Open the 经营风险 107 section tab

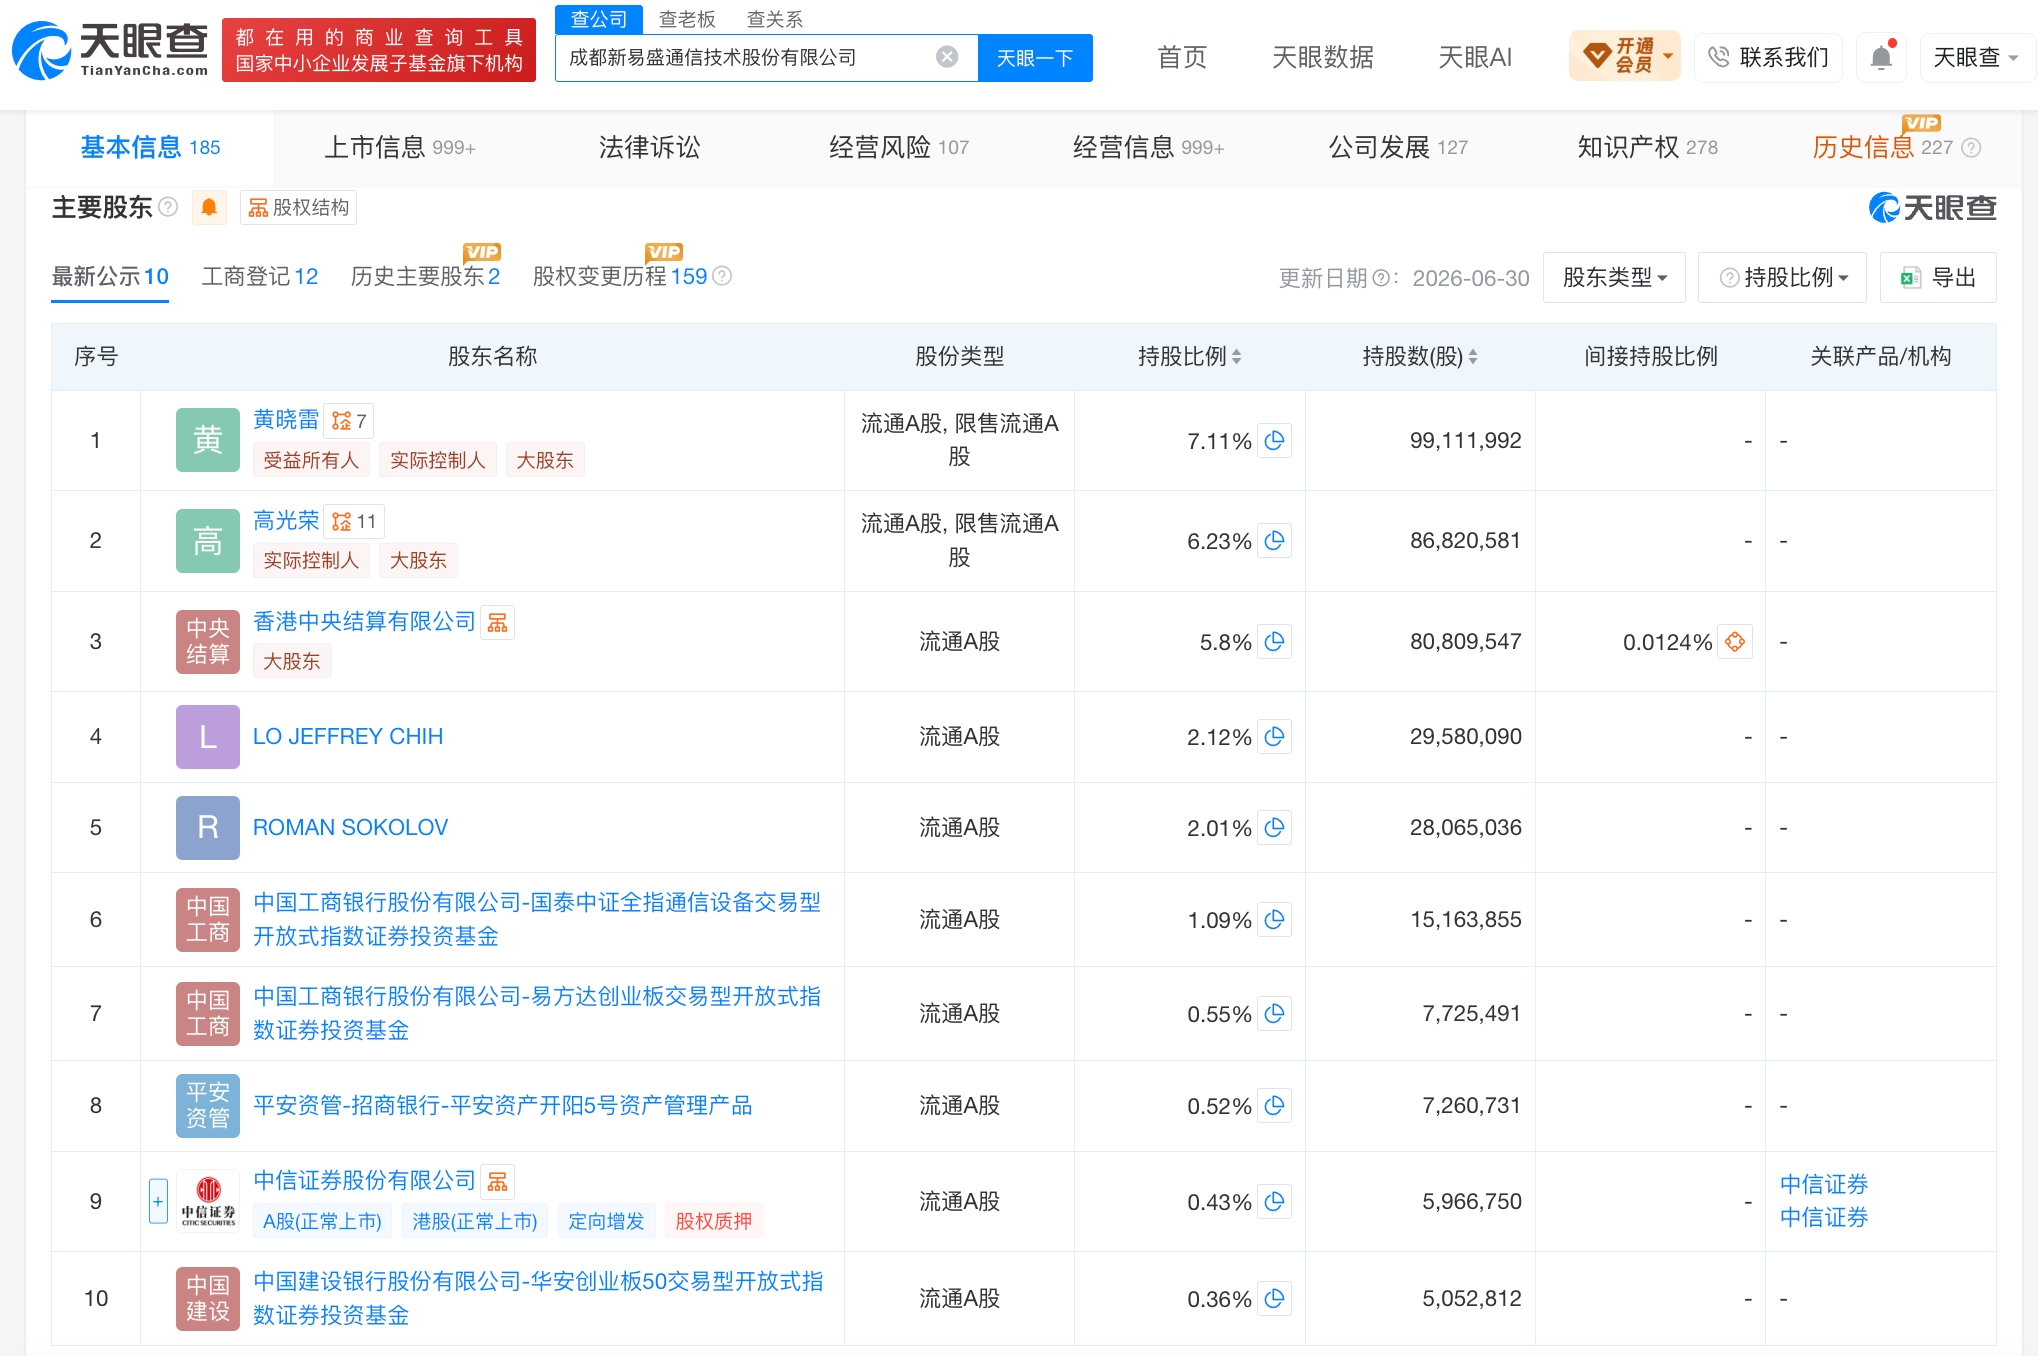(x=898, y=148)
